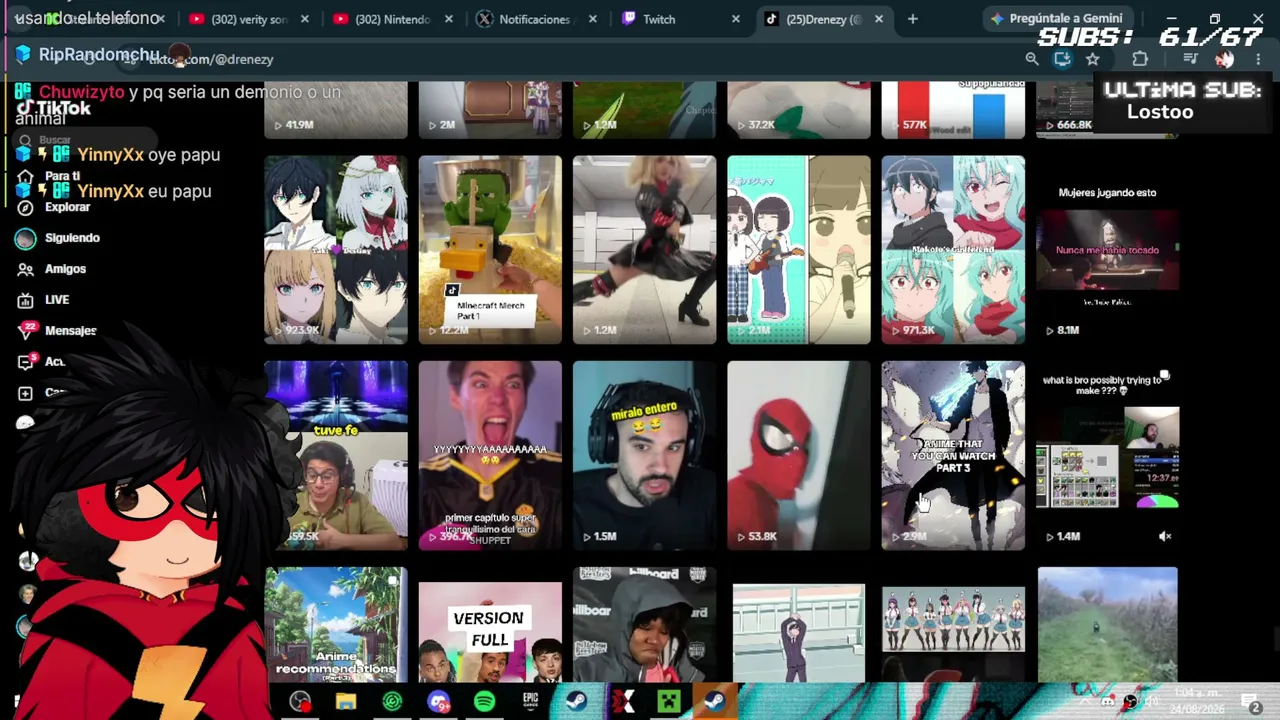1280x720 pixels.
Task: Close the Drenezy TikTok tab
Action: (x=879, y=19)
